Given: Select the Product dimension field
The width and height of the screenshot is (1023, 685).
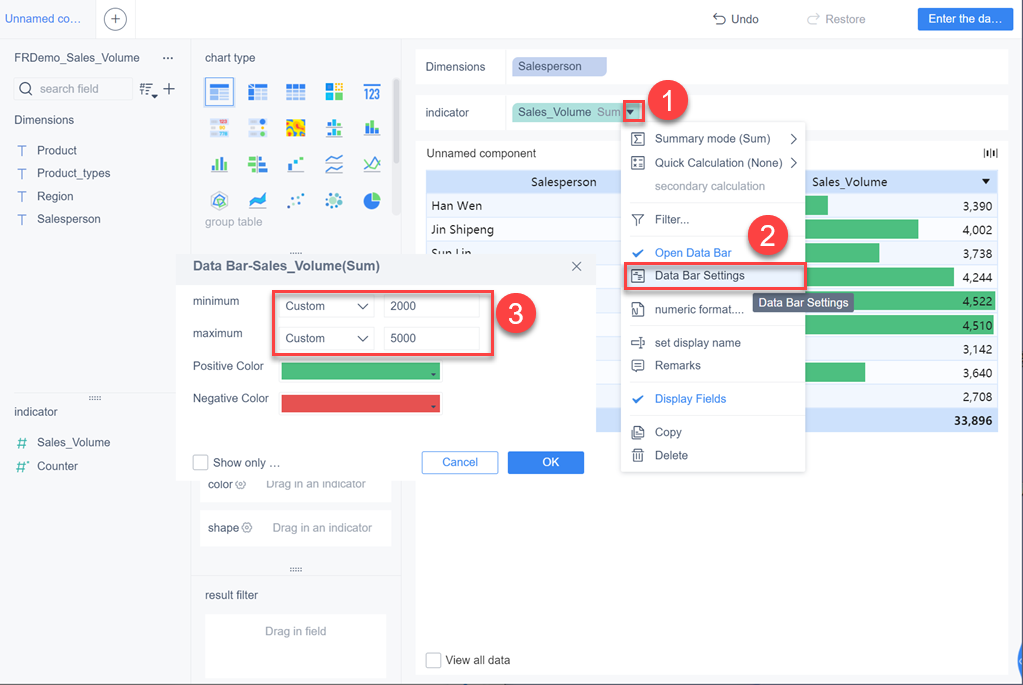Looking at the screenshot, I should point(57,151).
